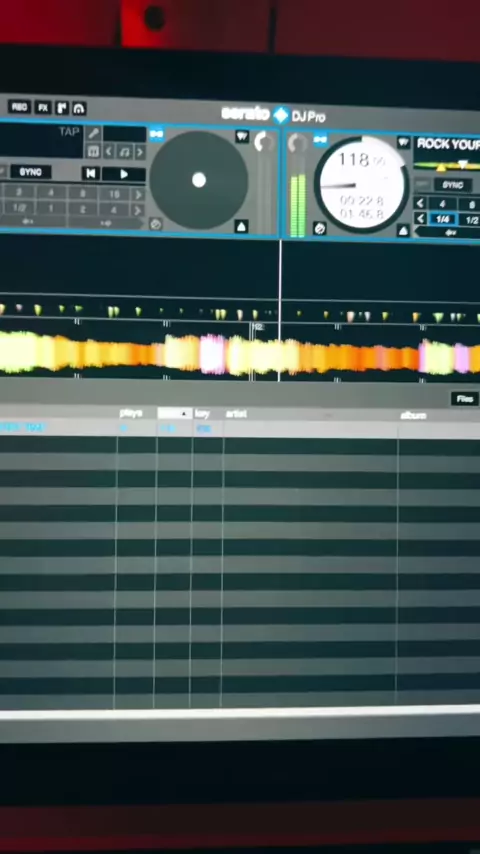Image resolution: width=480 pixels, height=854 pixels.
Task: Open the REC recording panel
Action: [19, 106]
